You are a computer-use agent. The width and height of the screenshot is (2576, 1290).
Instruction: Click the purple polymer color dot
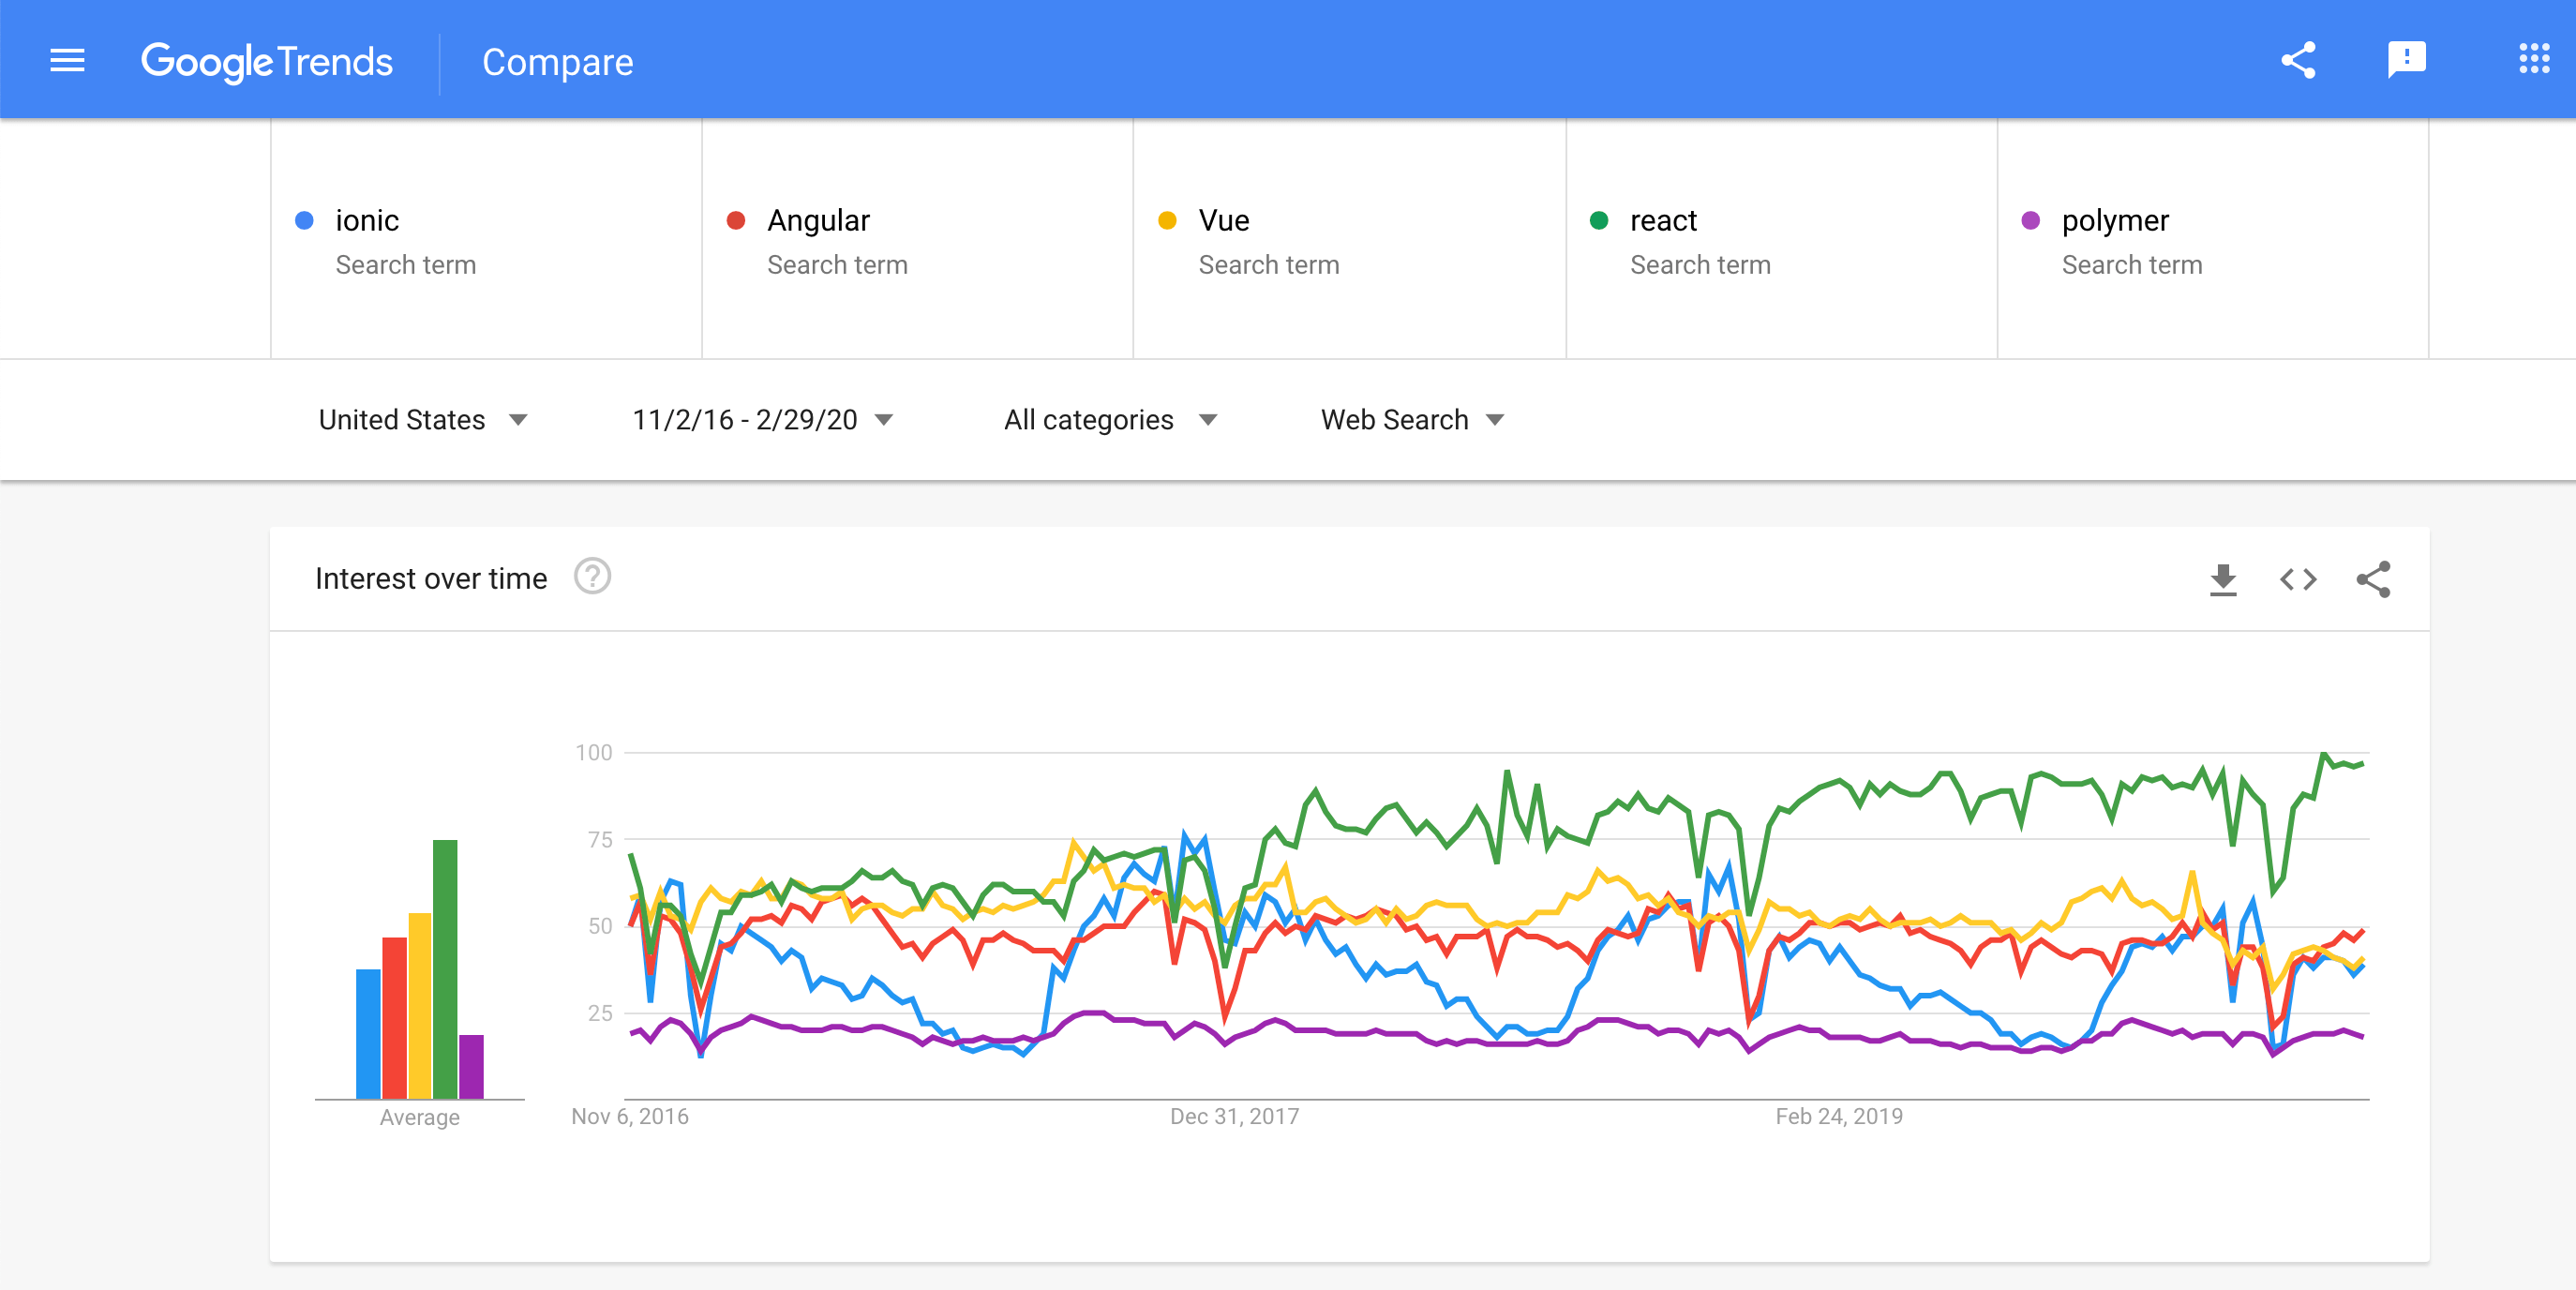[x=2030, y=221]
